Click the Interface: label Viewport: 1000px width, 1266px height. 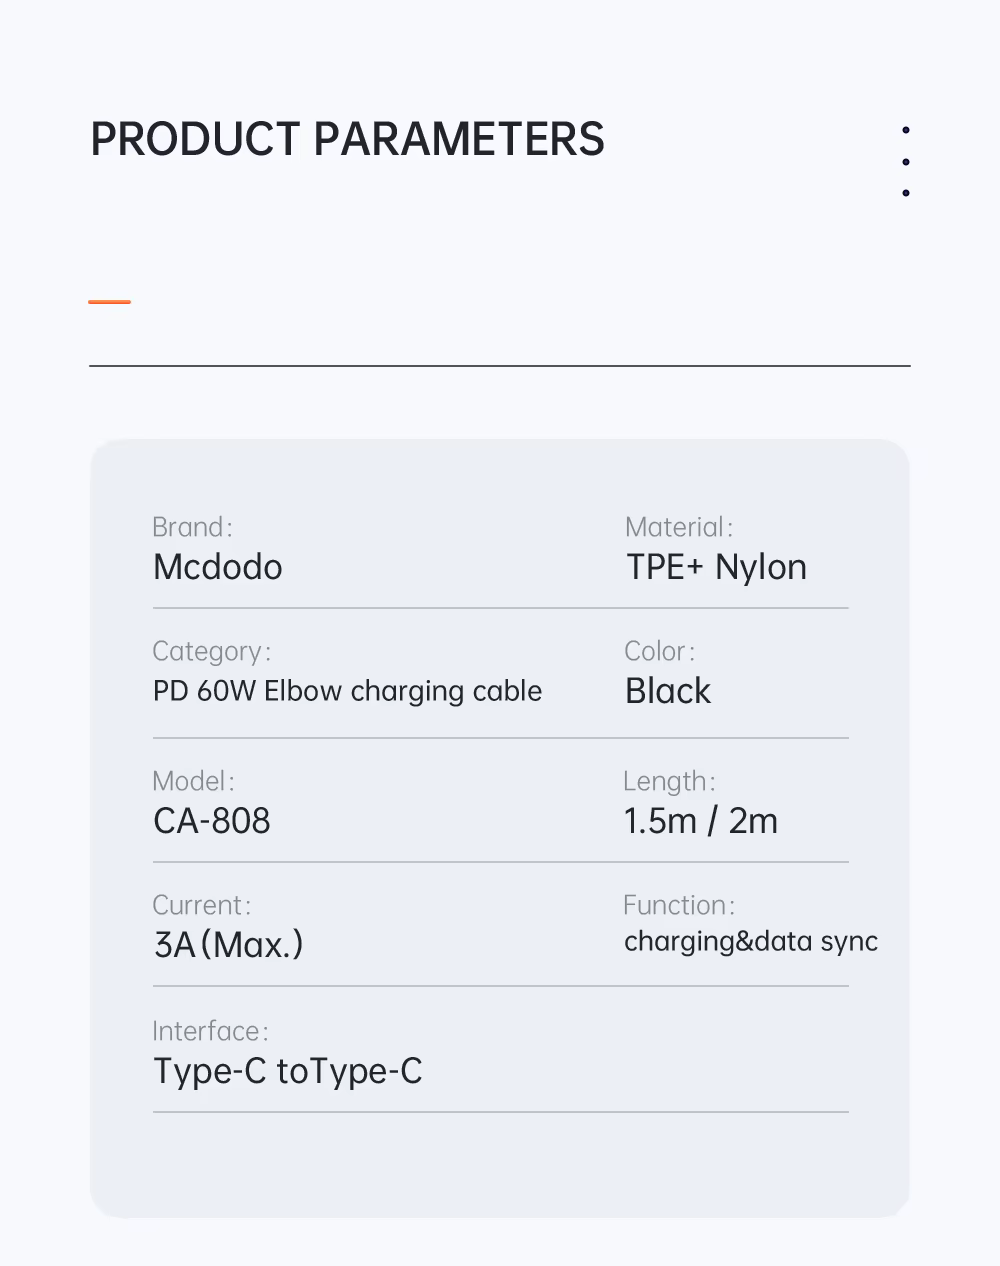[211, 1031]
